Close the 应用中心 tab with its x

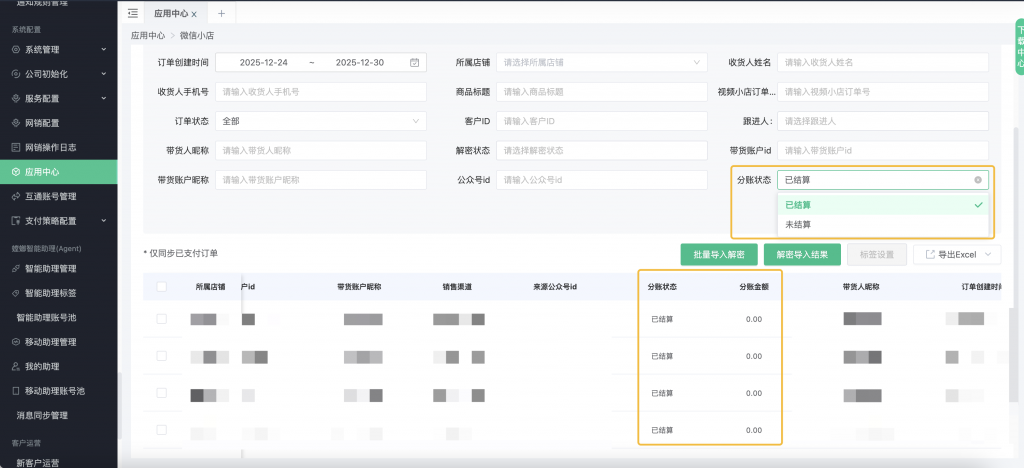193,14
